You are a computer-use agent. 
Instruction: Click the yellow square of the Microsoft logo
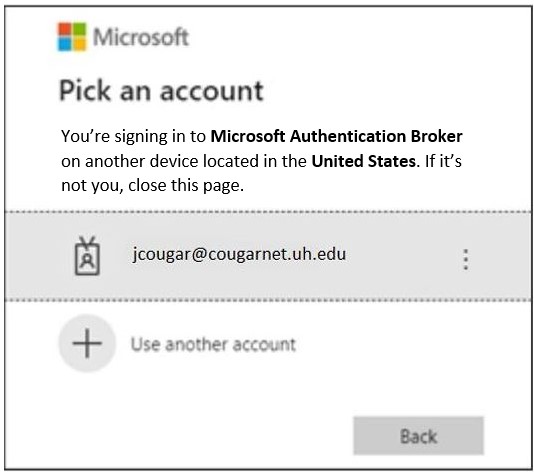click(79, 44)
